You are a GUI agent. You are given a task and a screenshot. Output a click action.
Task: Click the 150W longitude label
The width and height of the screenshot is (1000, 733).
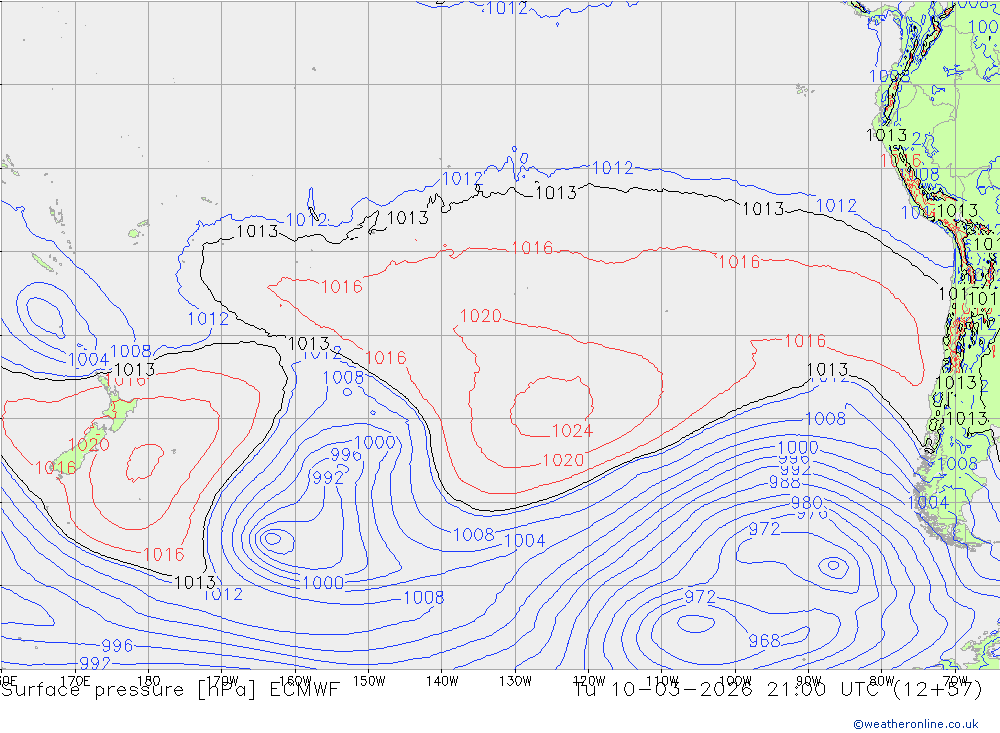369,681
